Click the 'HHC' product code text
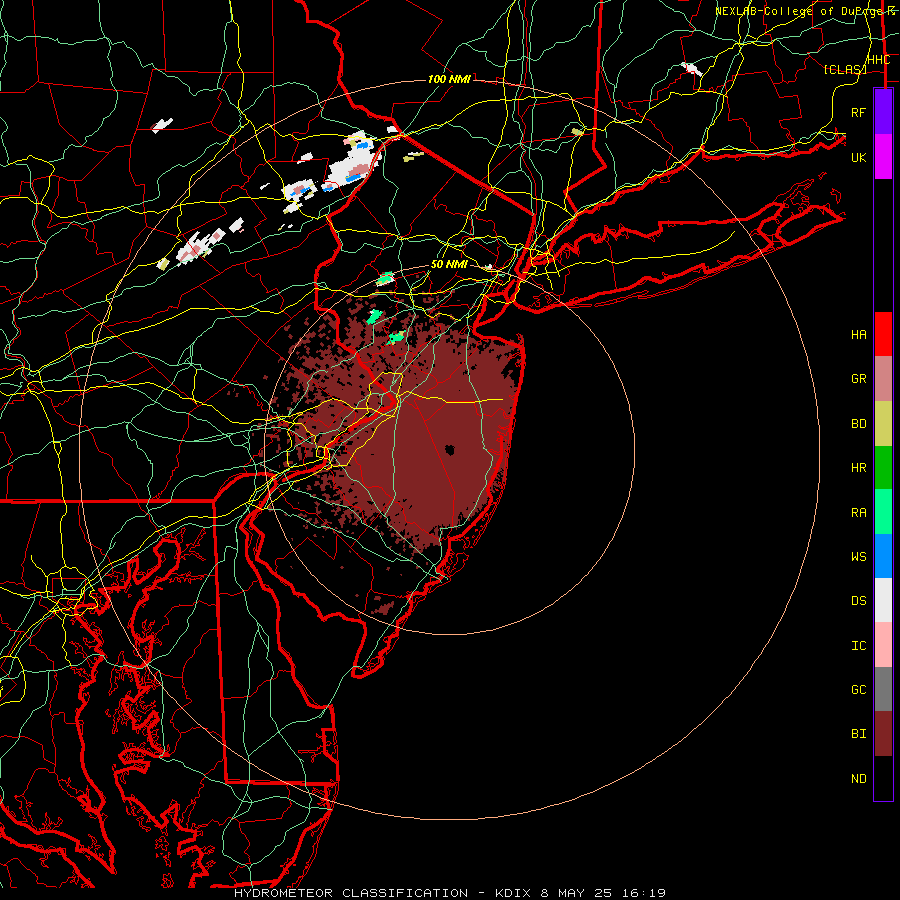 pyautogui.click(x=878, y=60)
